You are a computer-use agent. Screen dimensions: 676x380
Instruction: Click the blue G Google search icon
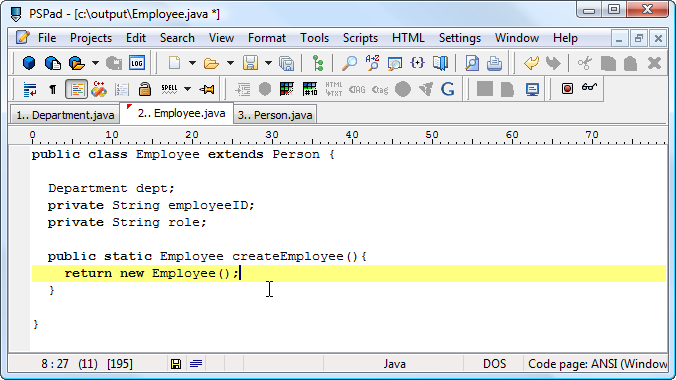[x=448, y=89]
